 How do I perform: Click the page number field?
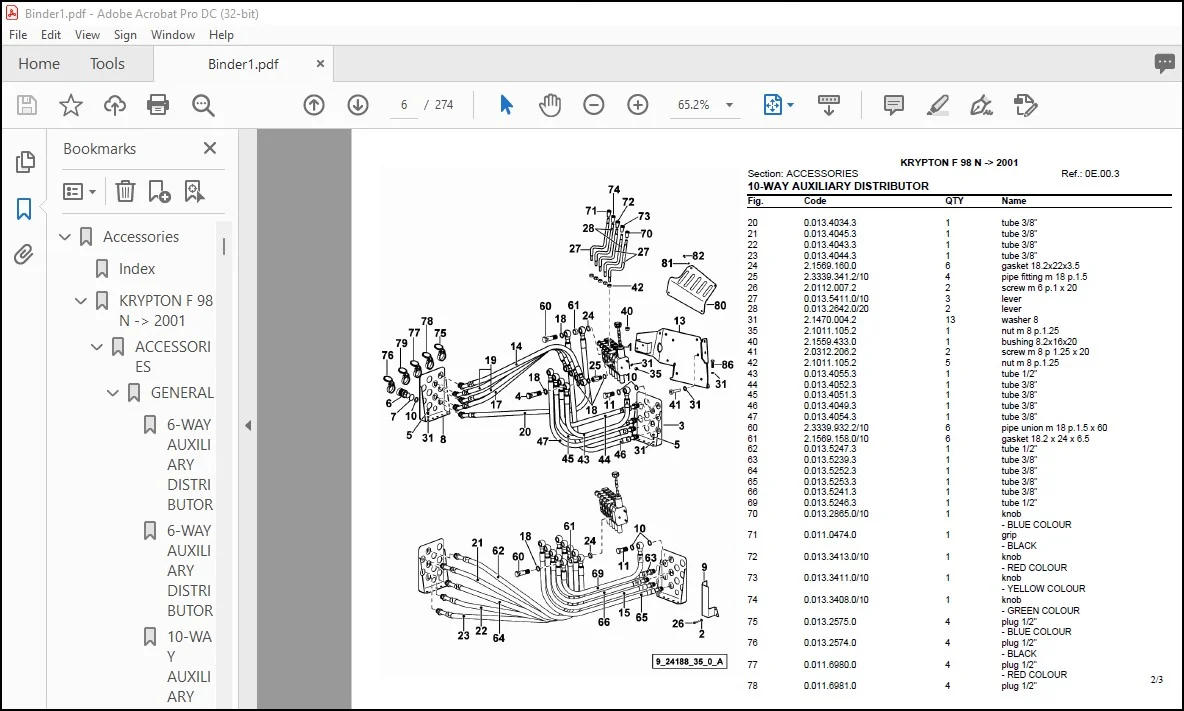404,105
